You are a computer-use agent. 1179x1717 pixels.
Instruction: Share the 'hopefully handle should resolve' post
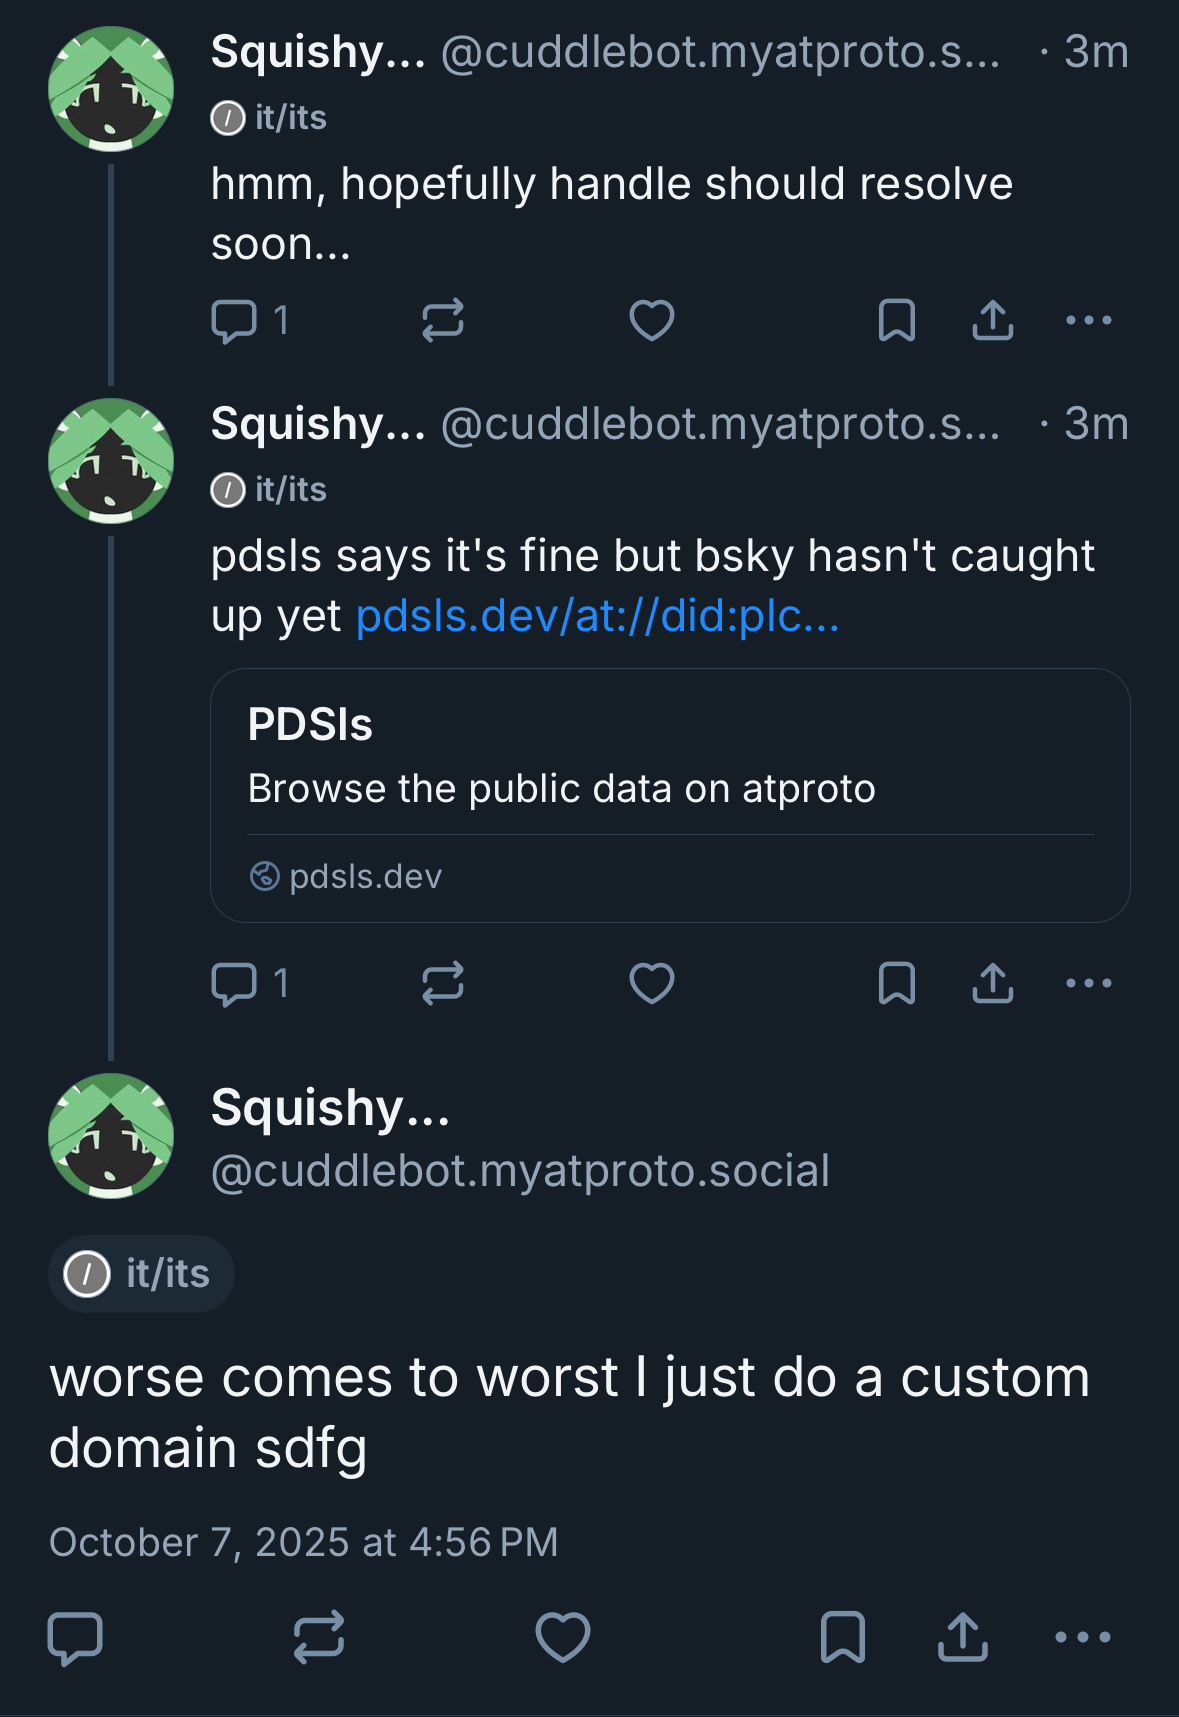pos(992,321)
